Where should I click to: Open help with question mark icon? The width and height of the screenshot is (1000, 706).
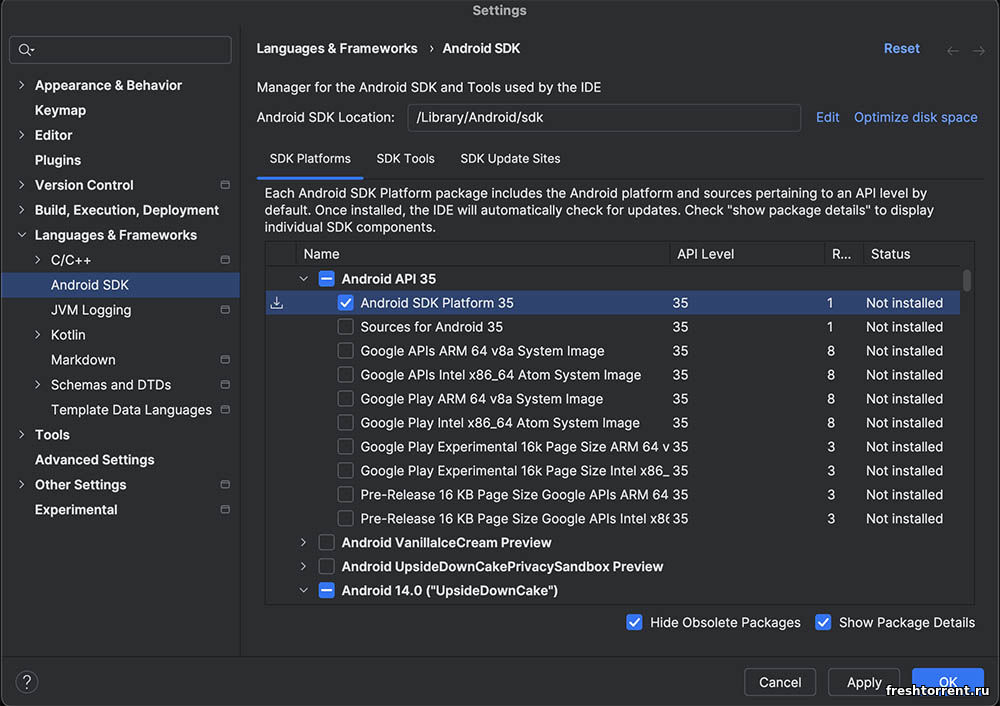click(27, 682)
